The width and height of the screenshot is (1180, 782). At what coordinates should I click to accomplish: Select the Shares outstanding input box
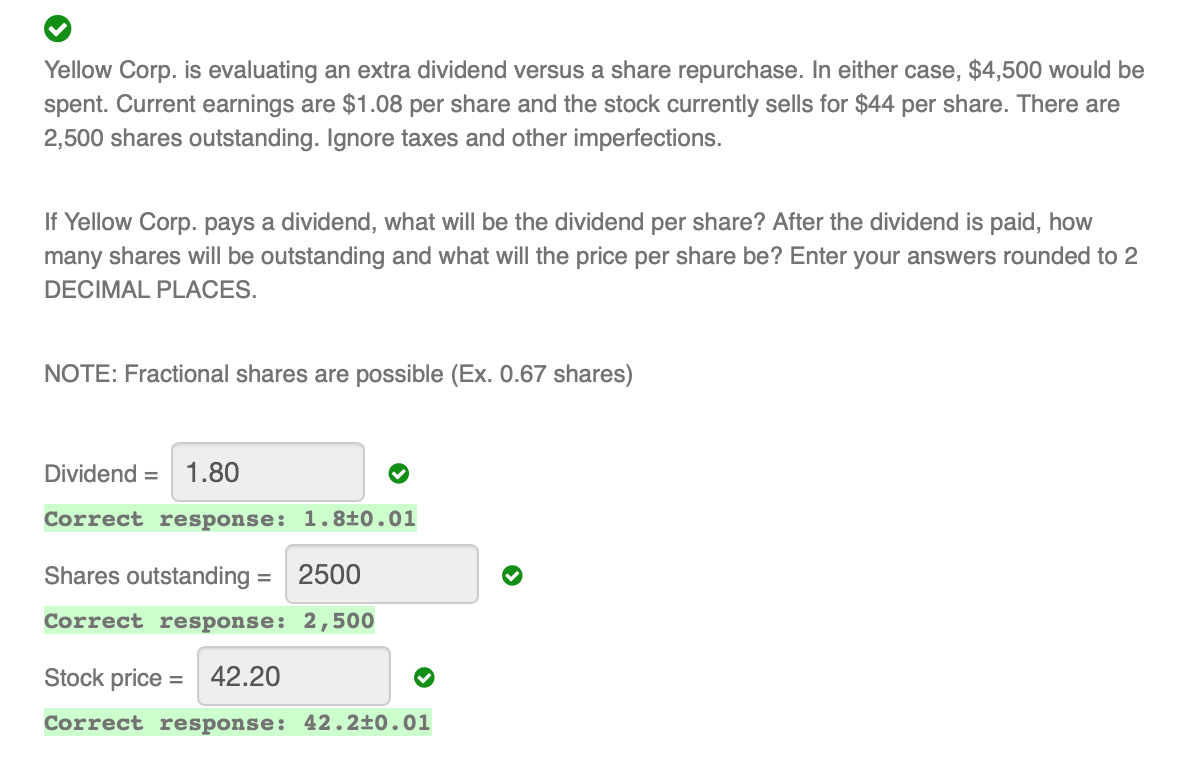tap(381, 573)
